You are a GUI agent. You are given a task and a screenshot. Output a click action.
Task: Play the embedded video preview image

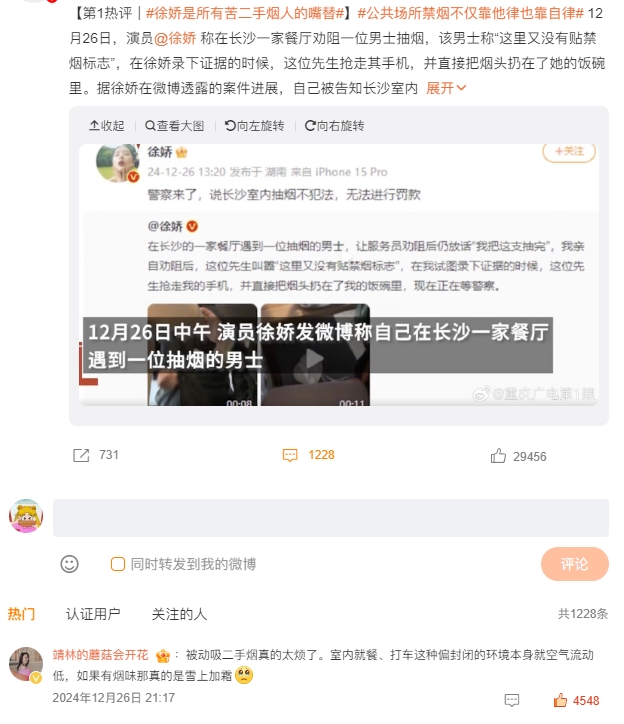pos(315,358)
